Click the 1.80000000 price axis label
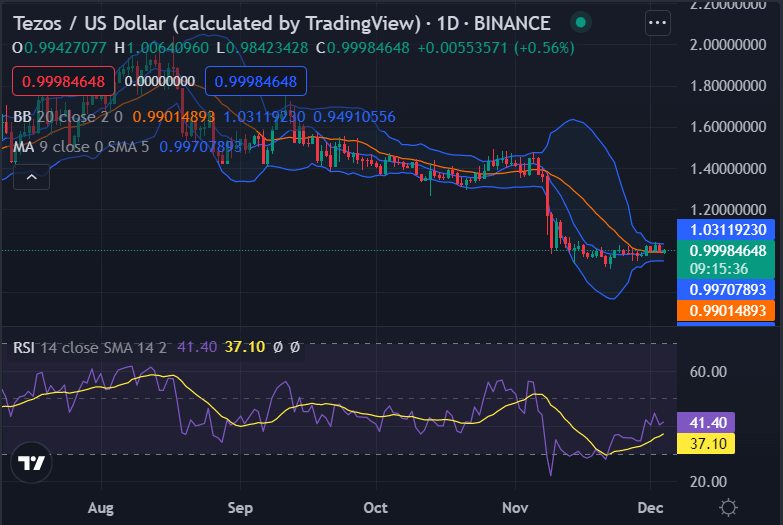Viewport: 783px width, 525px height. pos(728,86)
